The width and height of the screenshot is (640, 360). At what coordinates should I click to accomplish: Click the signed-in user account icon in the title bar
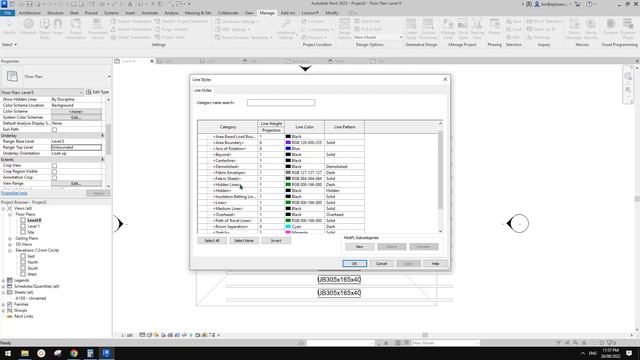click(537, 4)
